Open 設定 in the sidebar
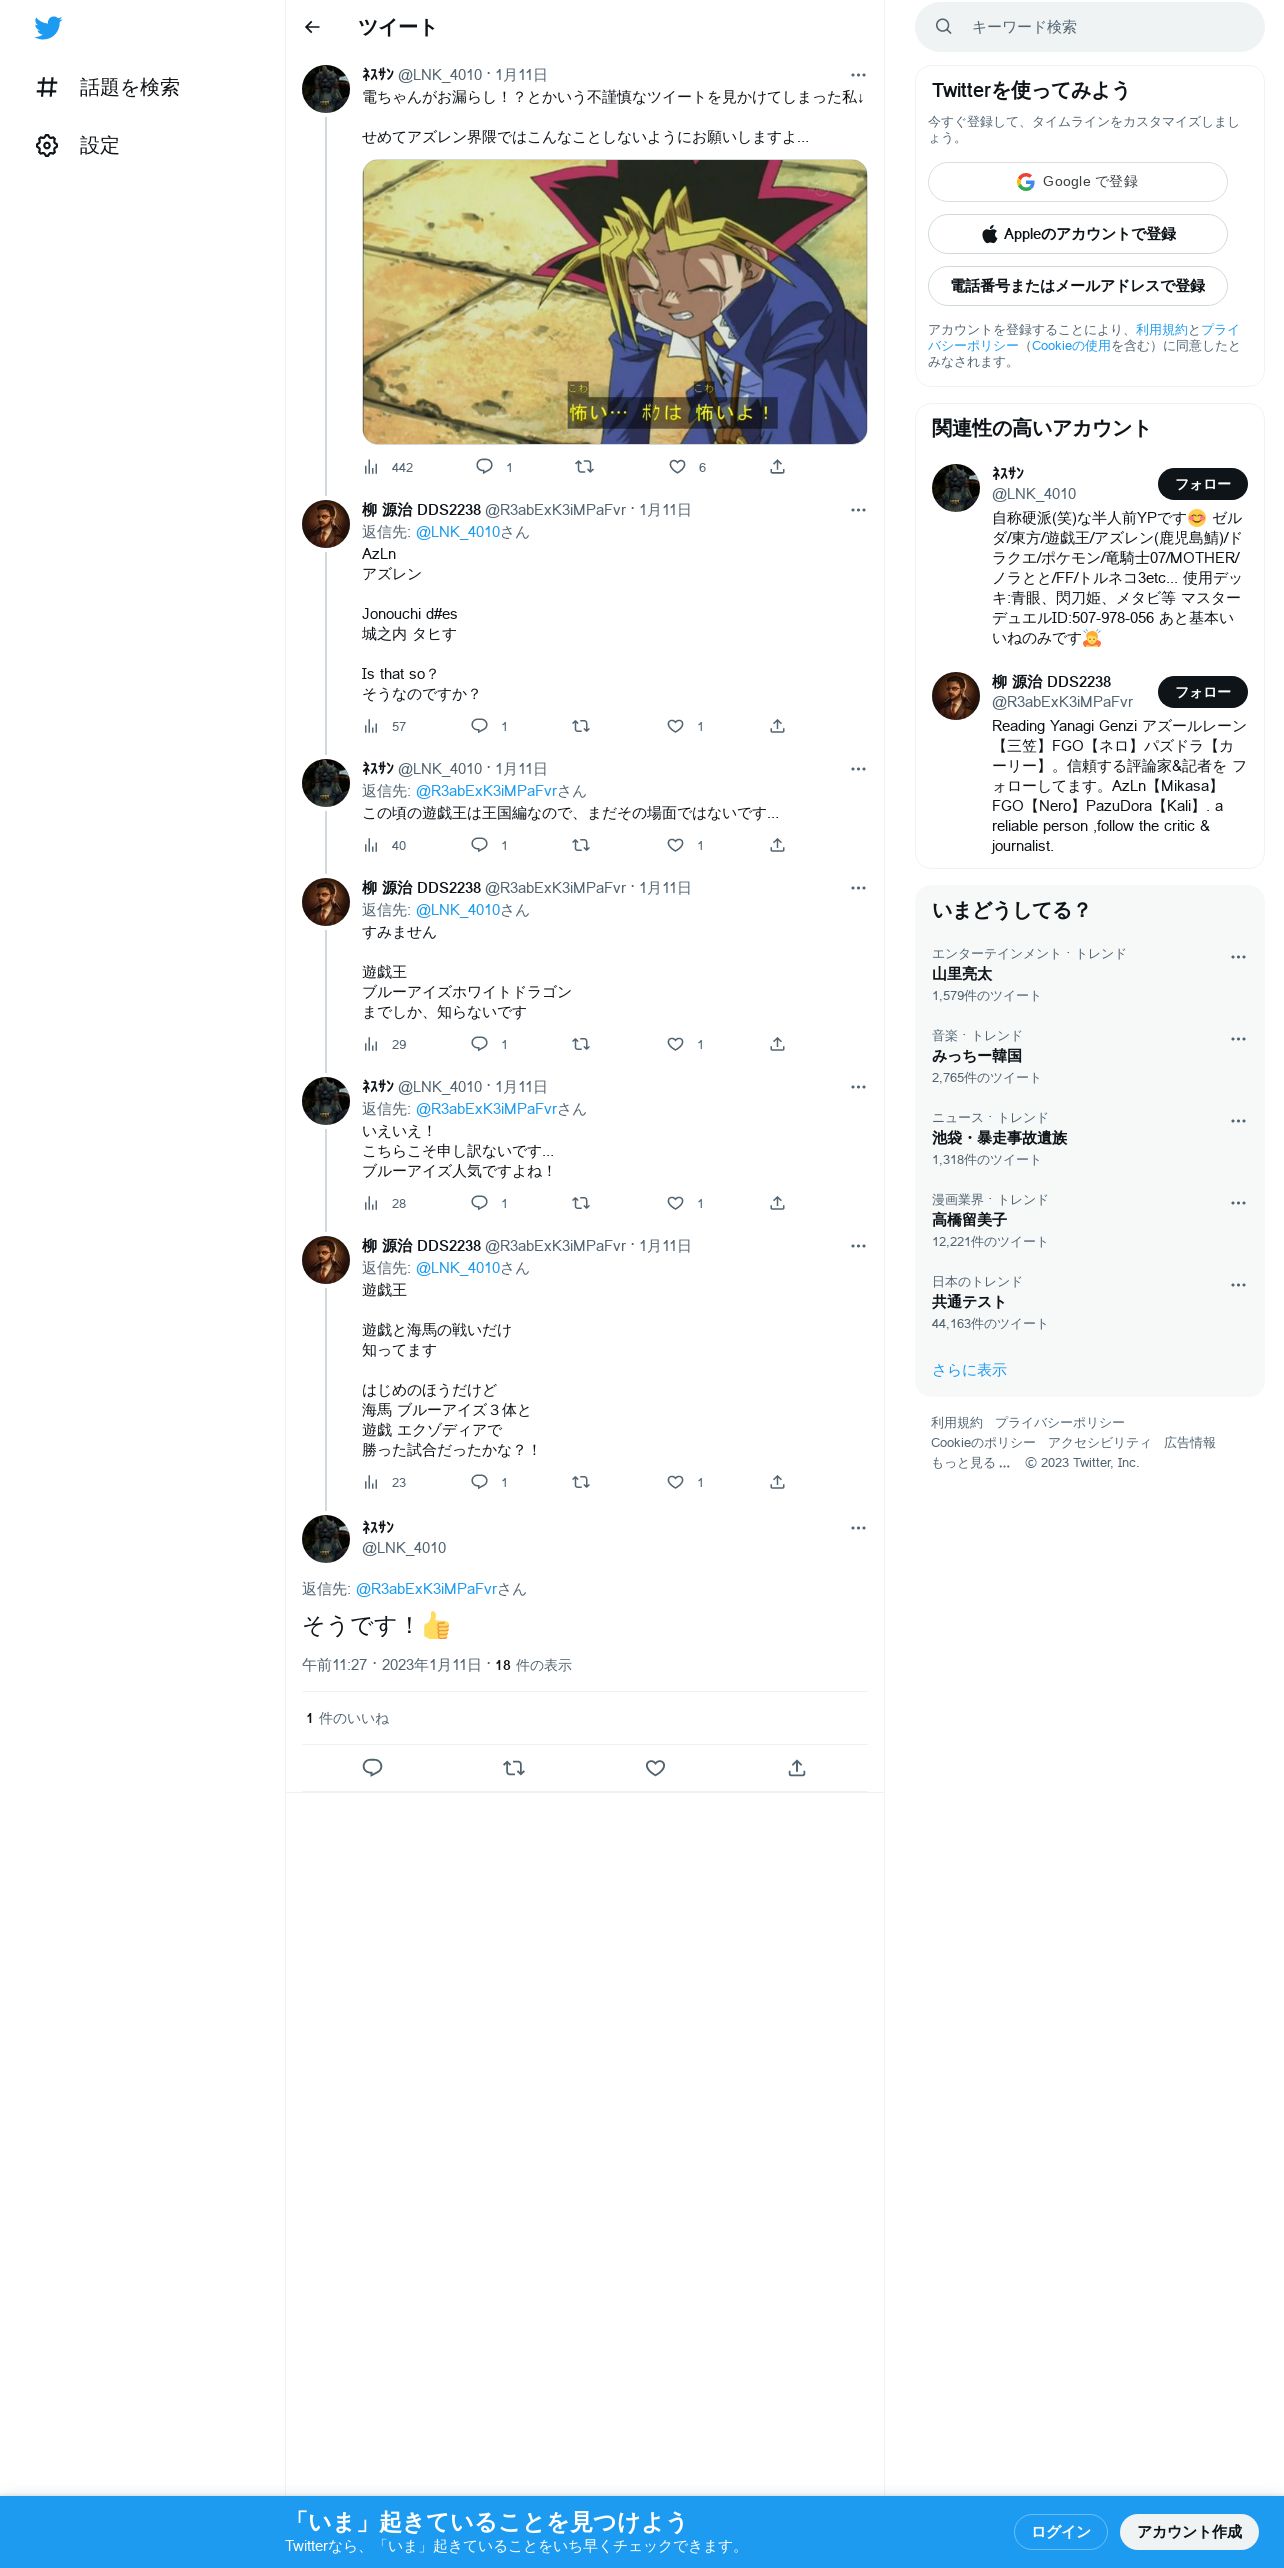This screenshot has width=1284, height=2568. tap(78, 146)
